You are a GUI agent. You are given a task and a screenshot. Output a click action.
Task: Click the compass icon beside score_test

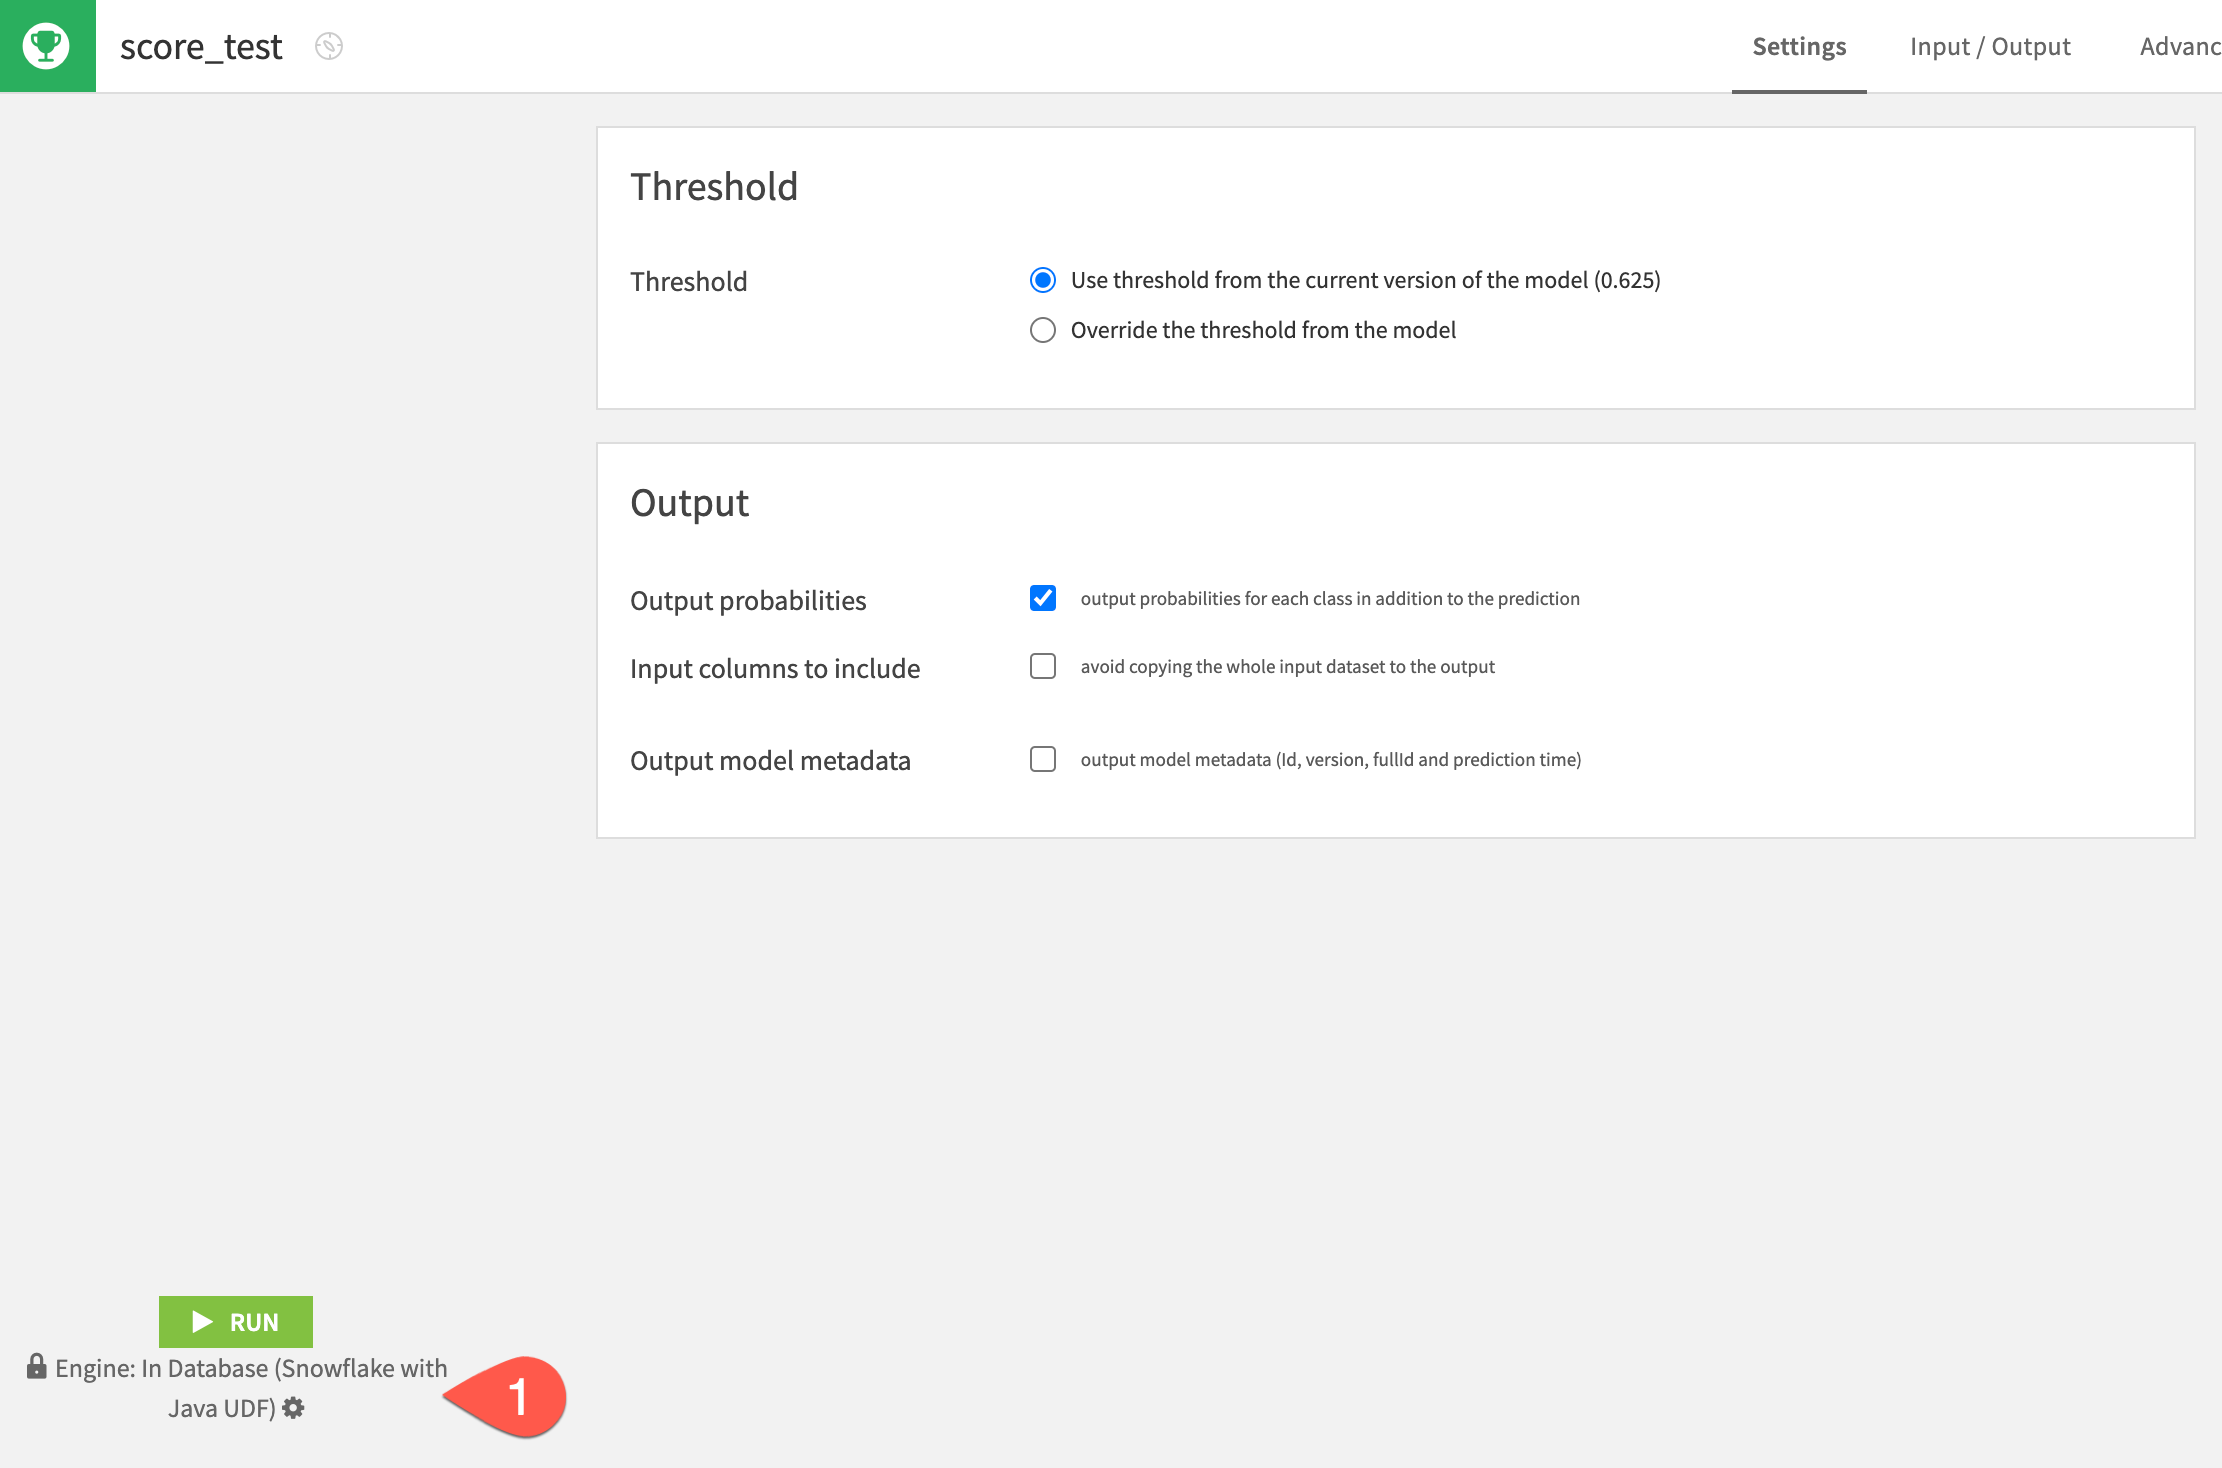click(x=329, y=46)
